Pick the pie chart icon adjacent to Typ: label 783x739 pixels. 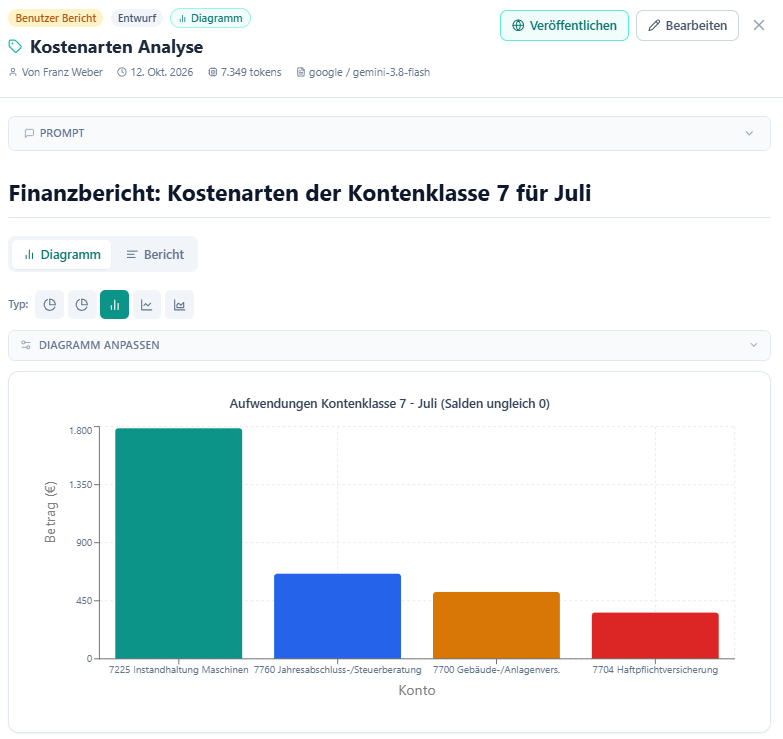tap(49, 305)
